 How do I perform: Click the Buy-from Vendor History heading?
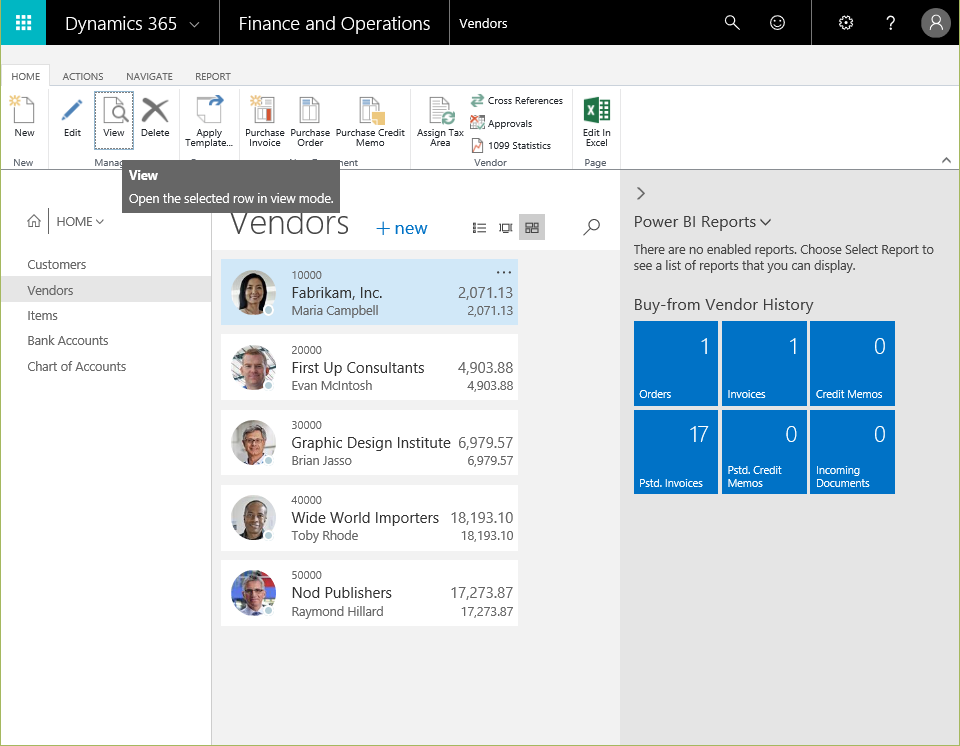point(723,304)
